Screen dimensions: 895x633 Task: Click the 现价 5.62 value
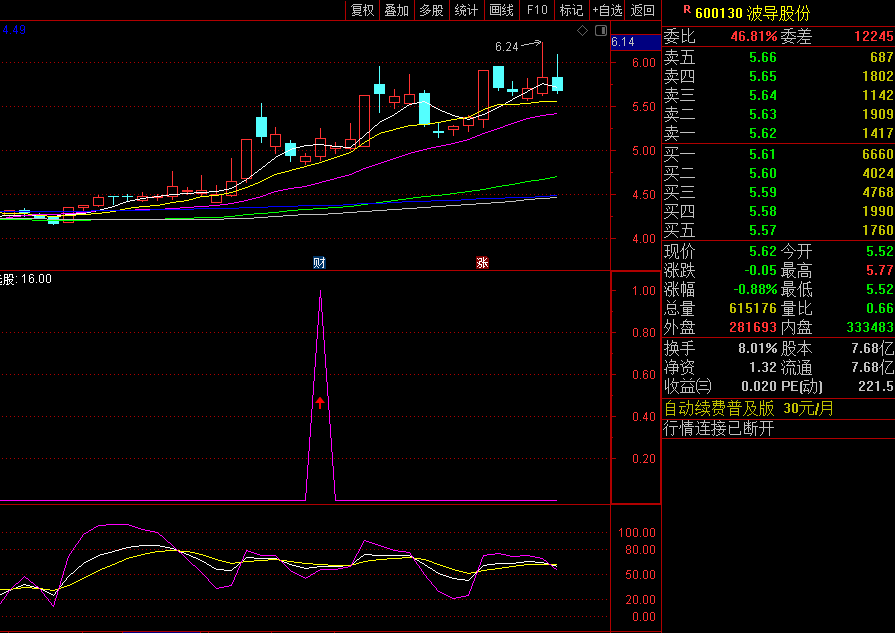point(763,251)
